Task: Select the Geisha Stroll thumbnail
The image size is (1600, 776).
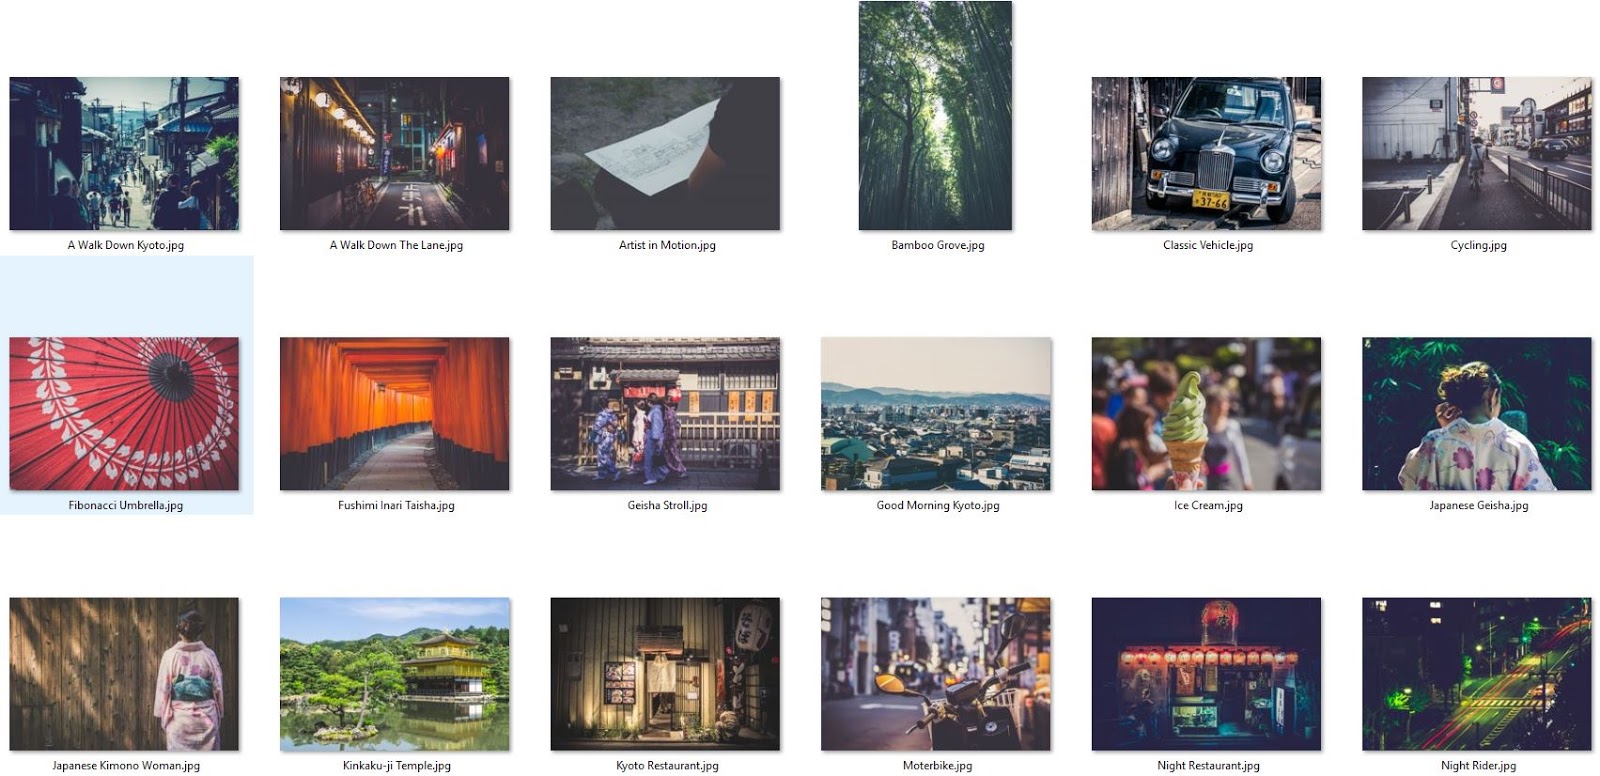Action: click(665, 414)
